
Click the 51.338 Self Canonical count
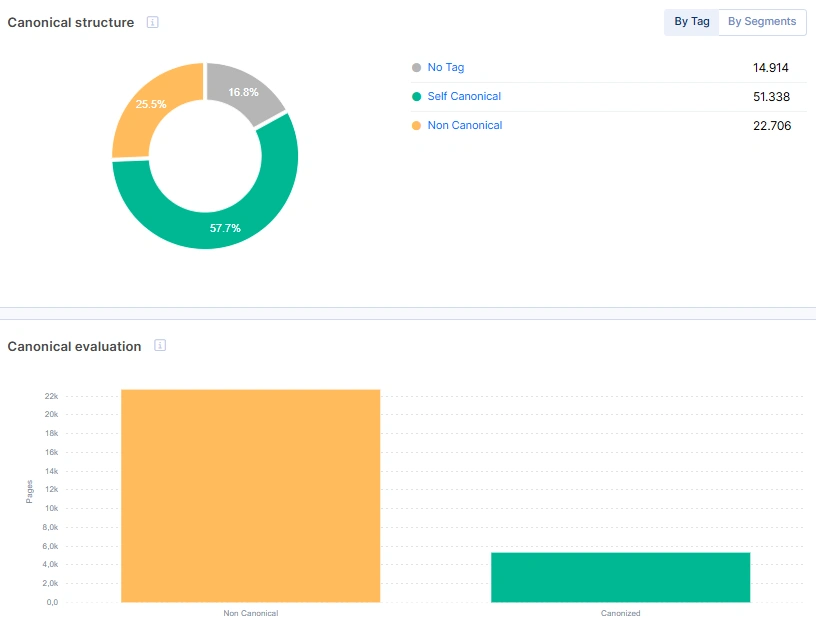[770, 97]
